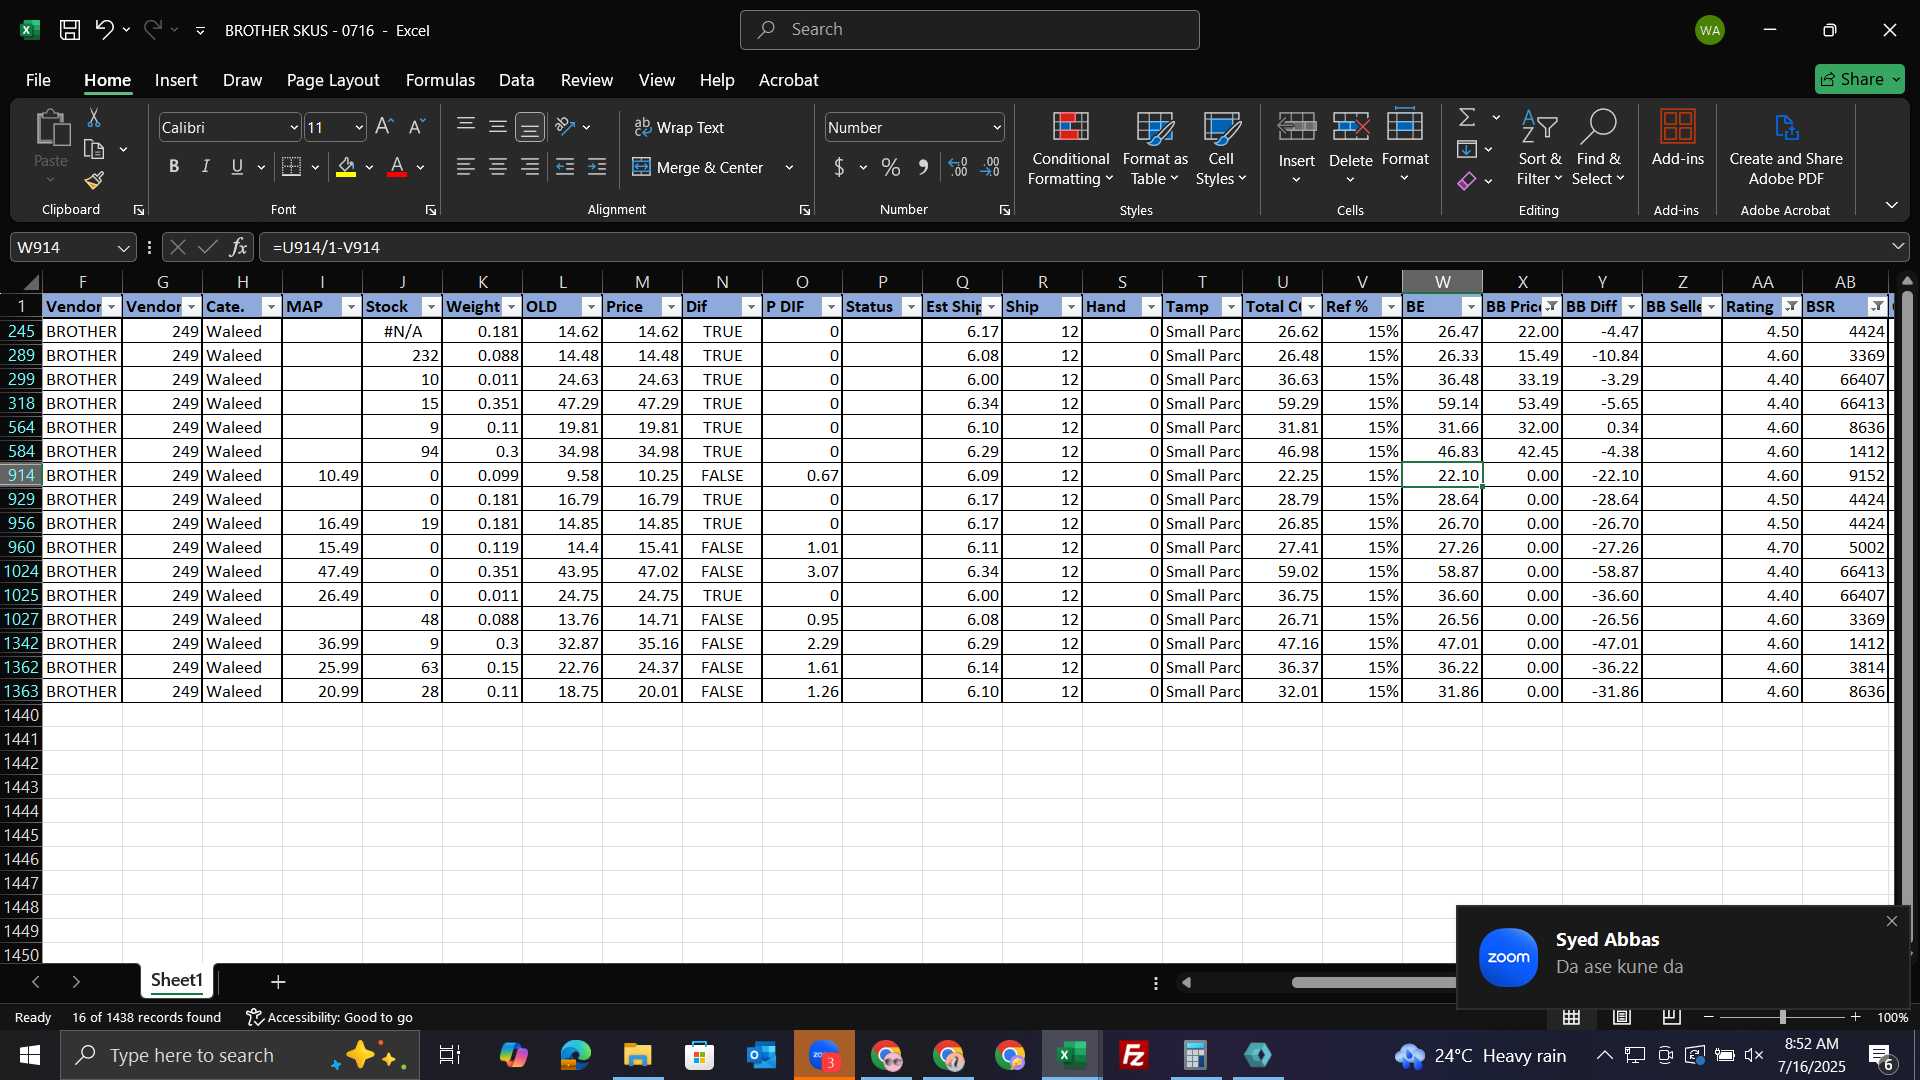The height and width of the screenshot is (1080, 1920).
Task: Click the Clear eraser icon
Action: click(x=1467, y=181)
